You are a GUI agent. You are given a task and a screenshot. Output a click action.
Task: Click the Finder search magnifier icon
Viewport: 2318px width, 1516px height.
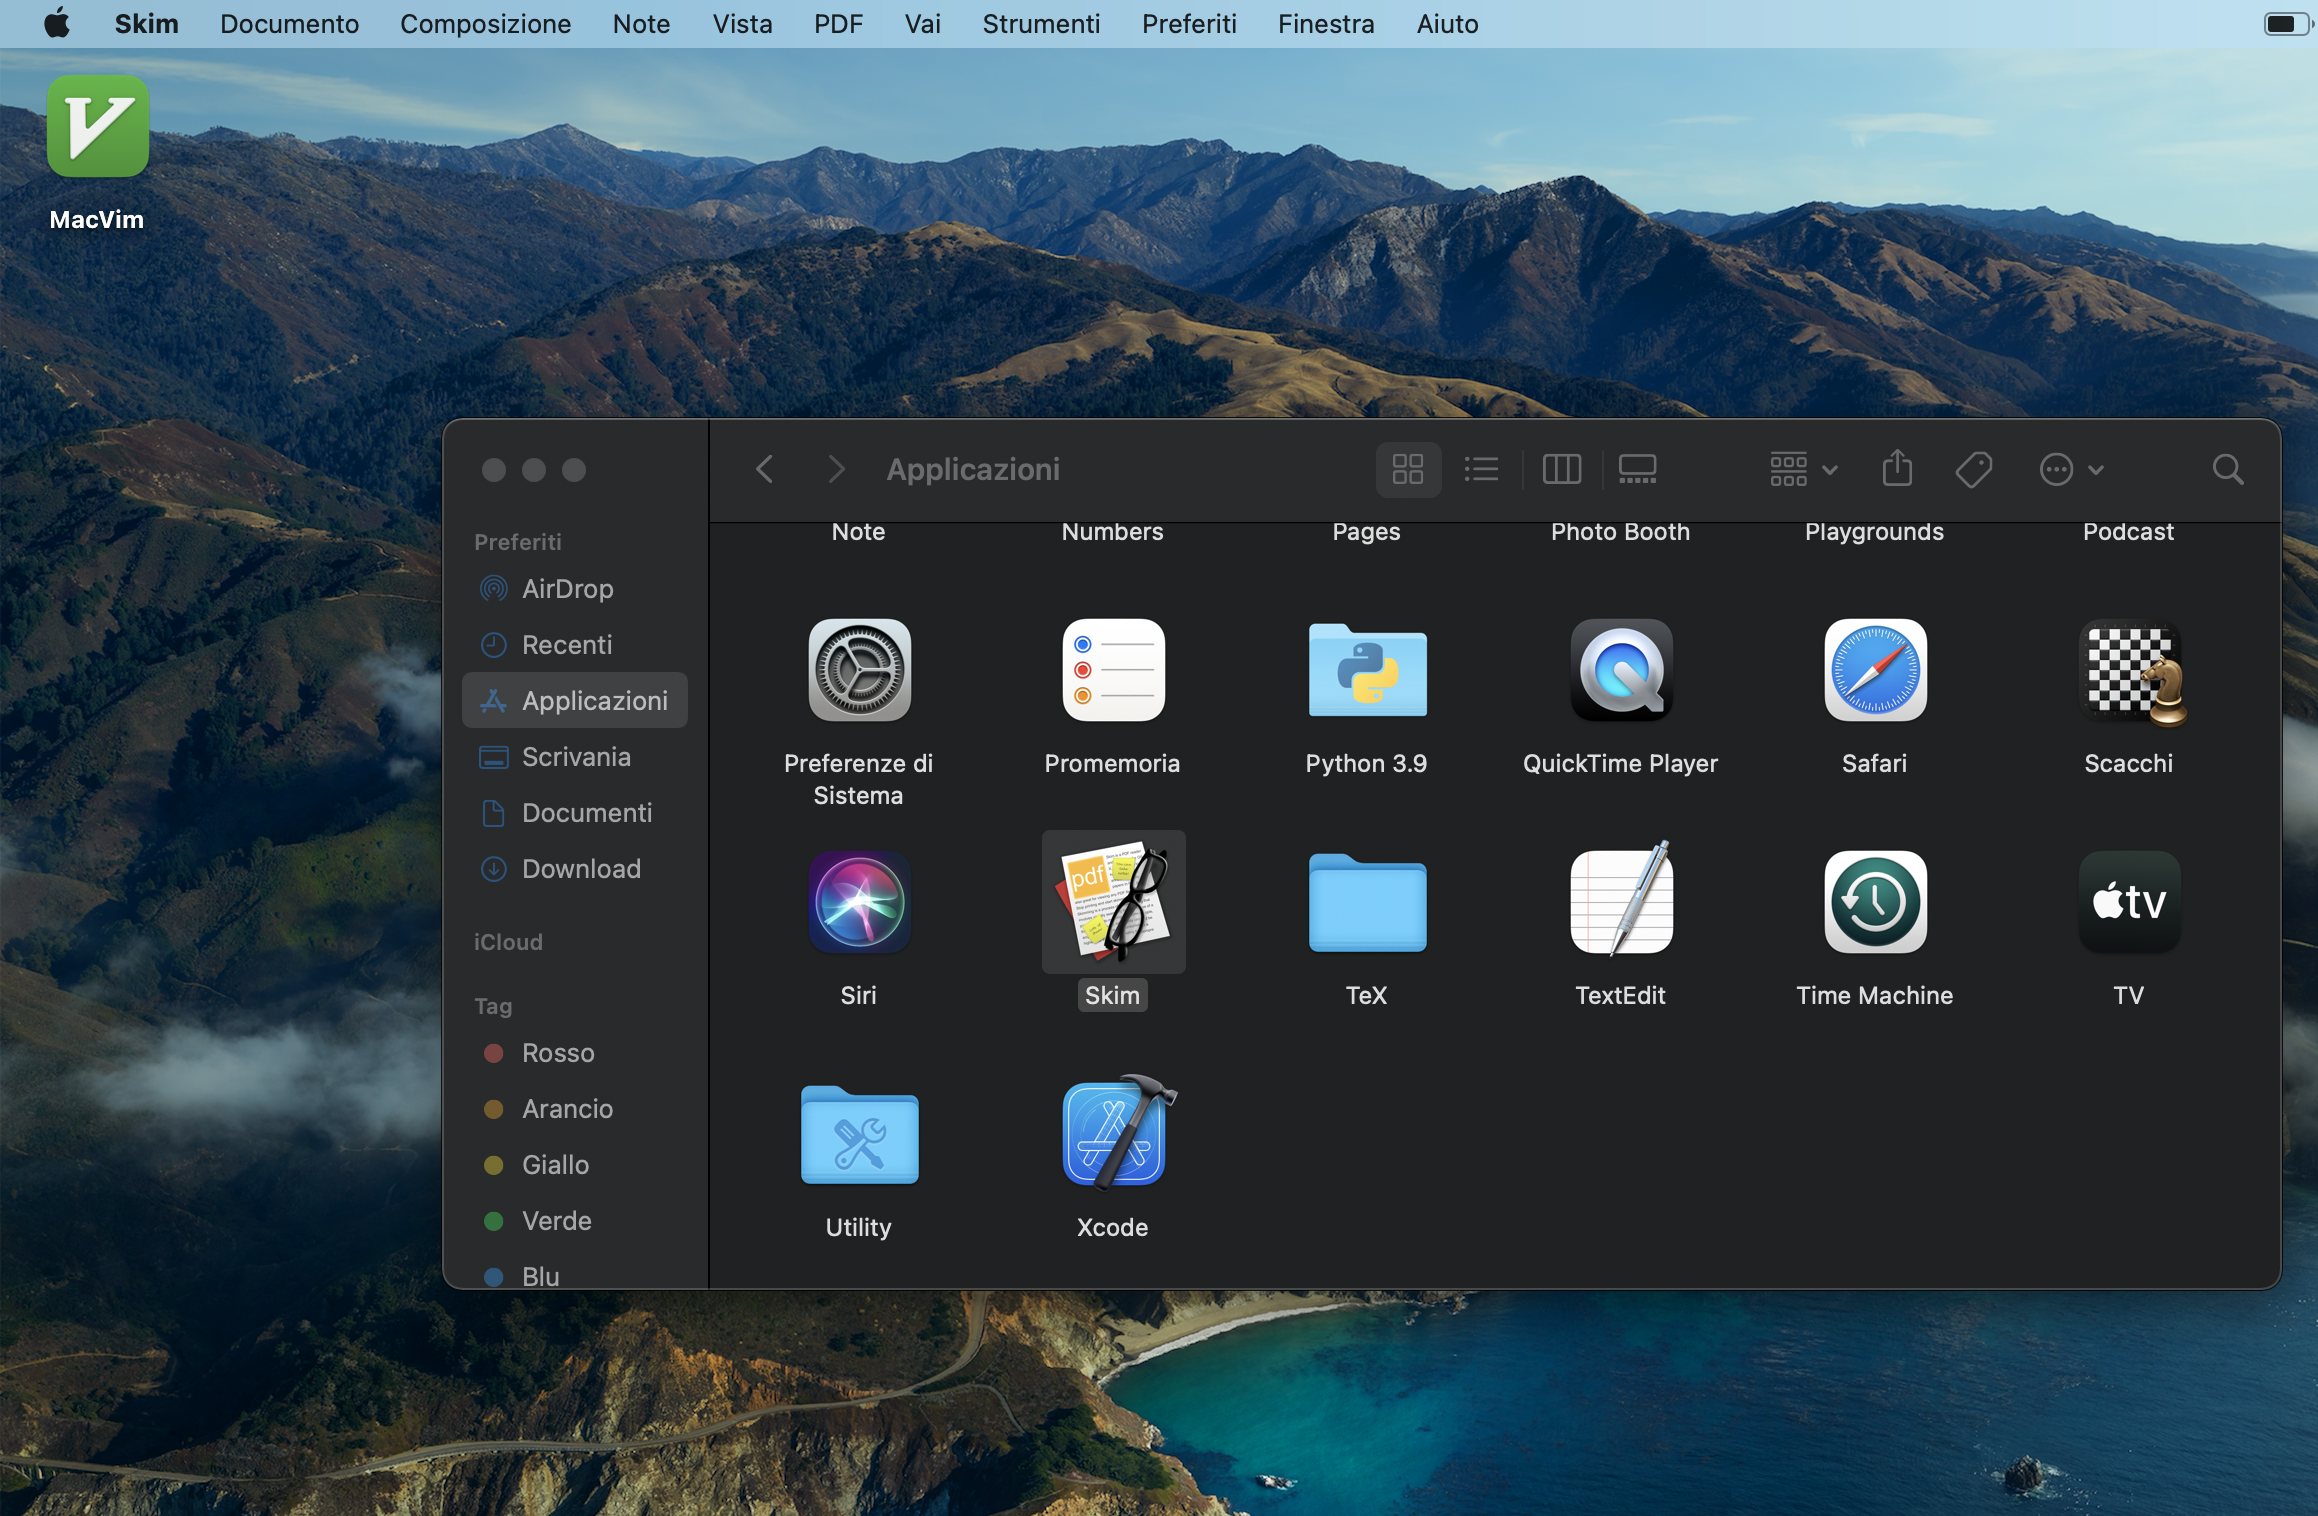click(x=2227, y=469)
